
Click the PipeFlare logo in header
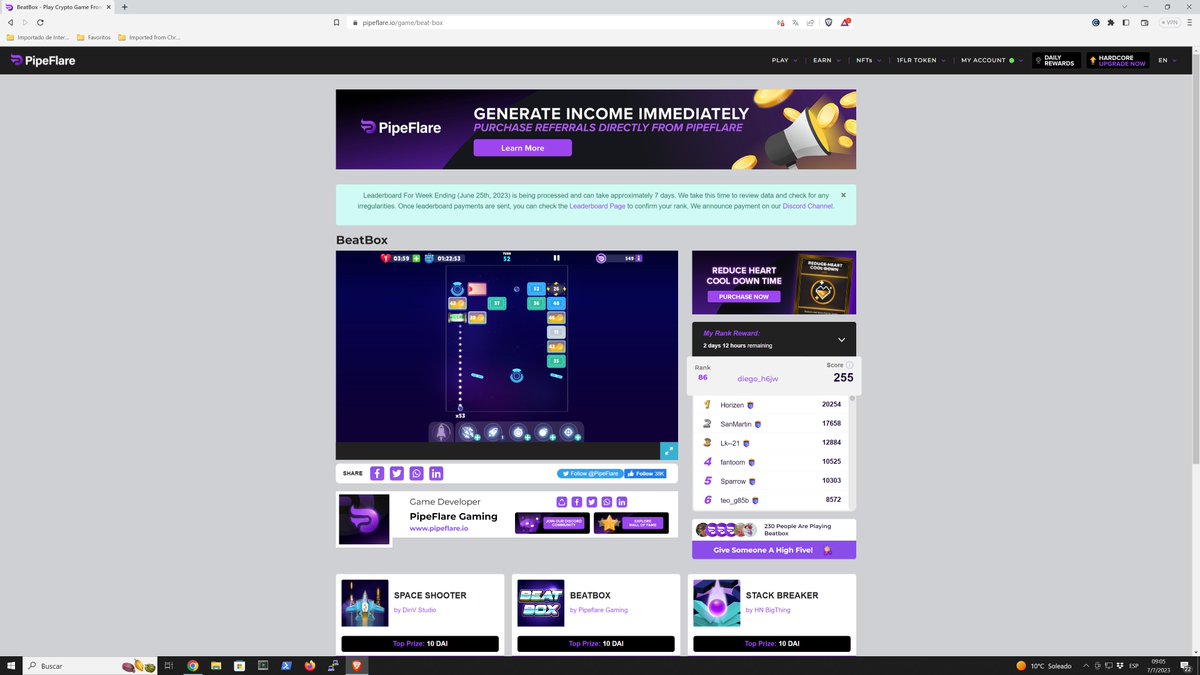(43, 60)
